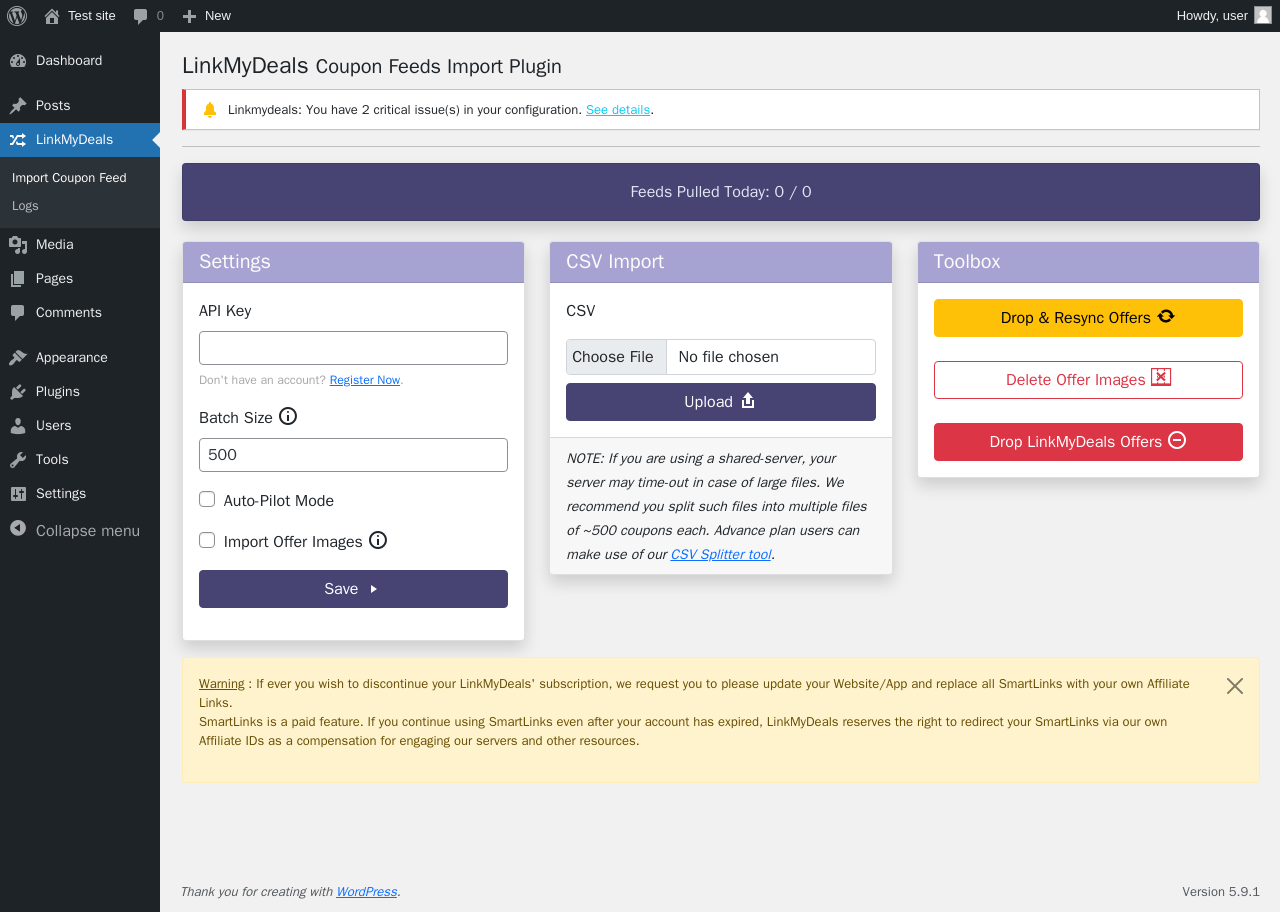Click the Plugins plug icon

(18, 391)
